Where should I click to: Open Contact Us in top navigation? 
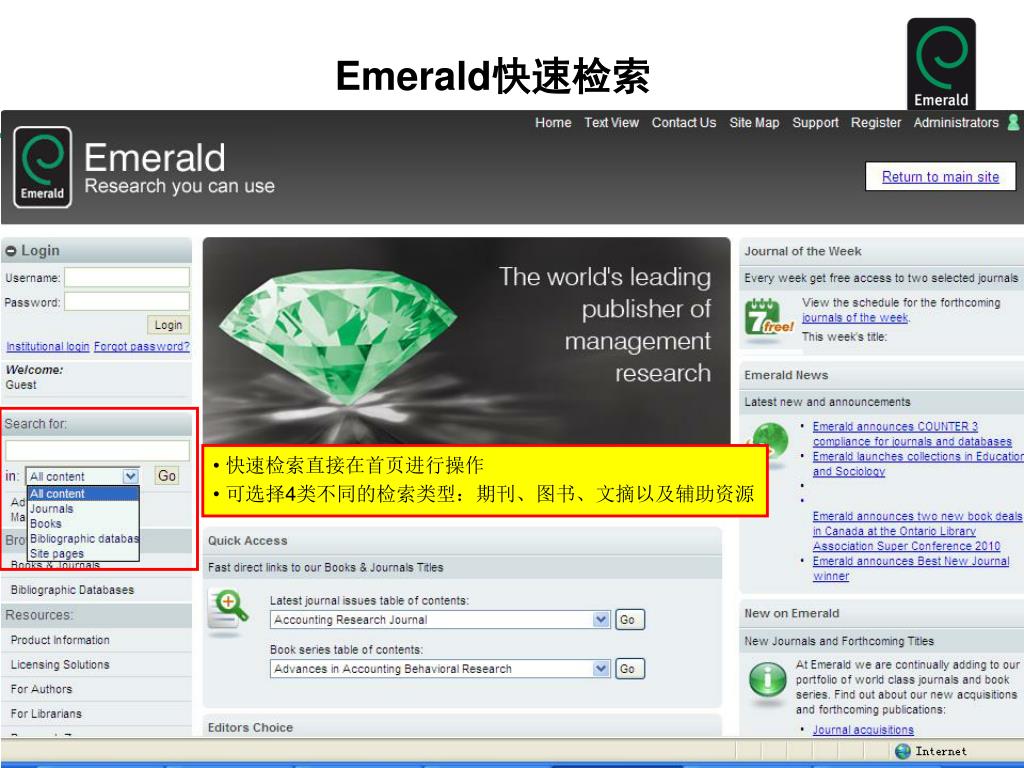pyautogui.click(x=684, y=123)
